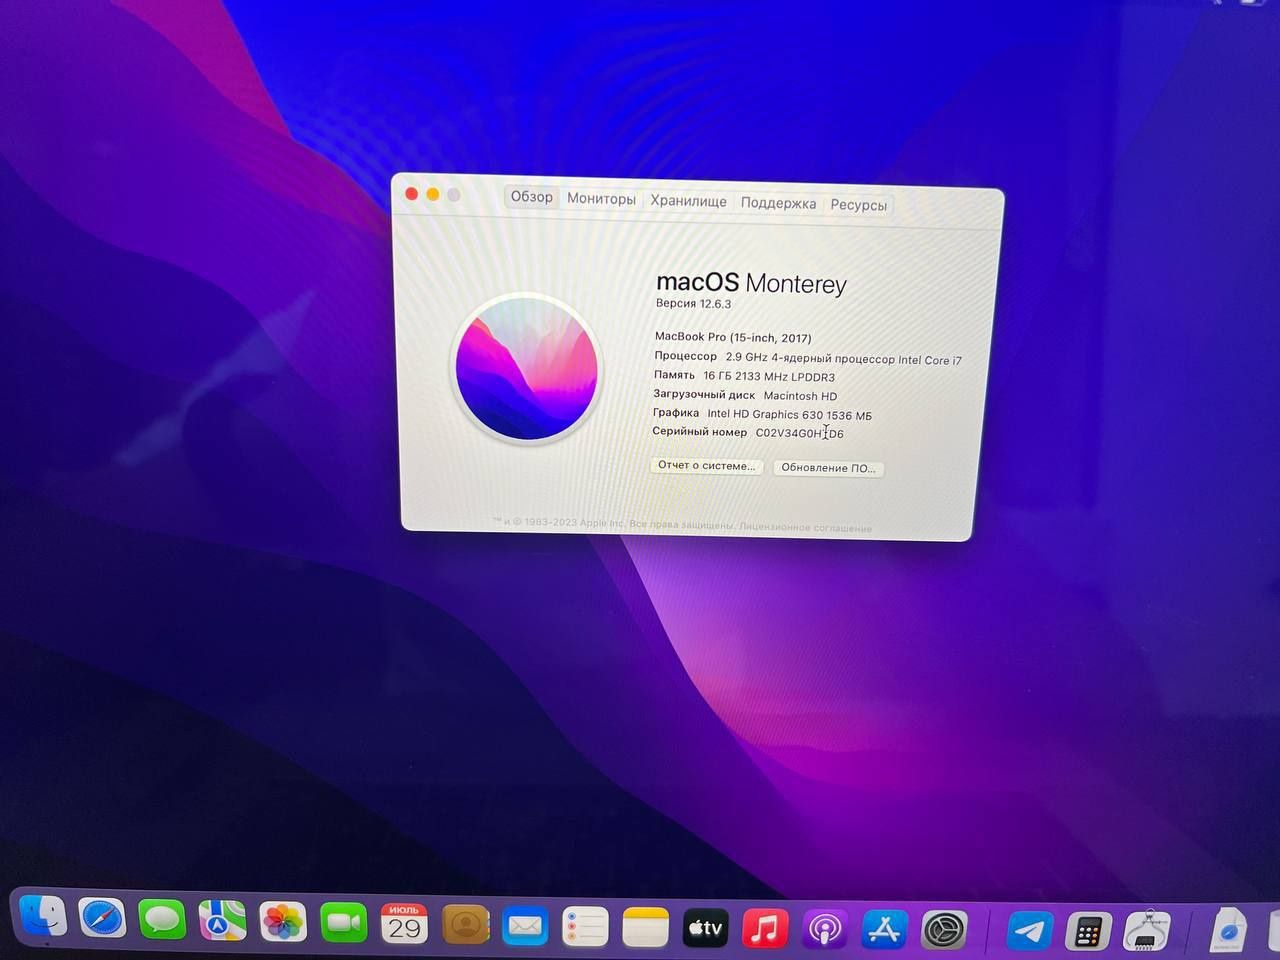Open the Хранилище tab

click(688, 201)
